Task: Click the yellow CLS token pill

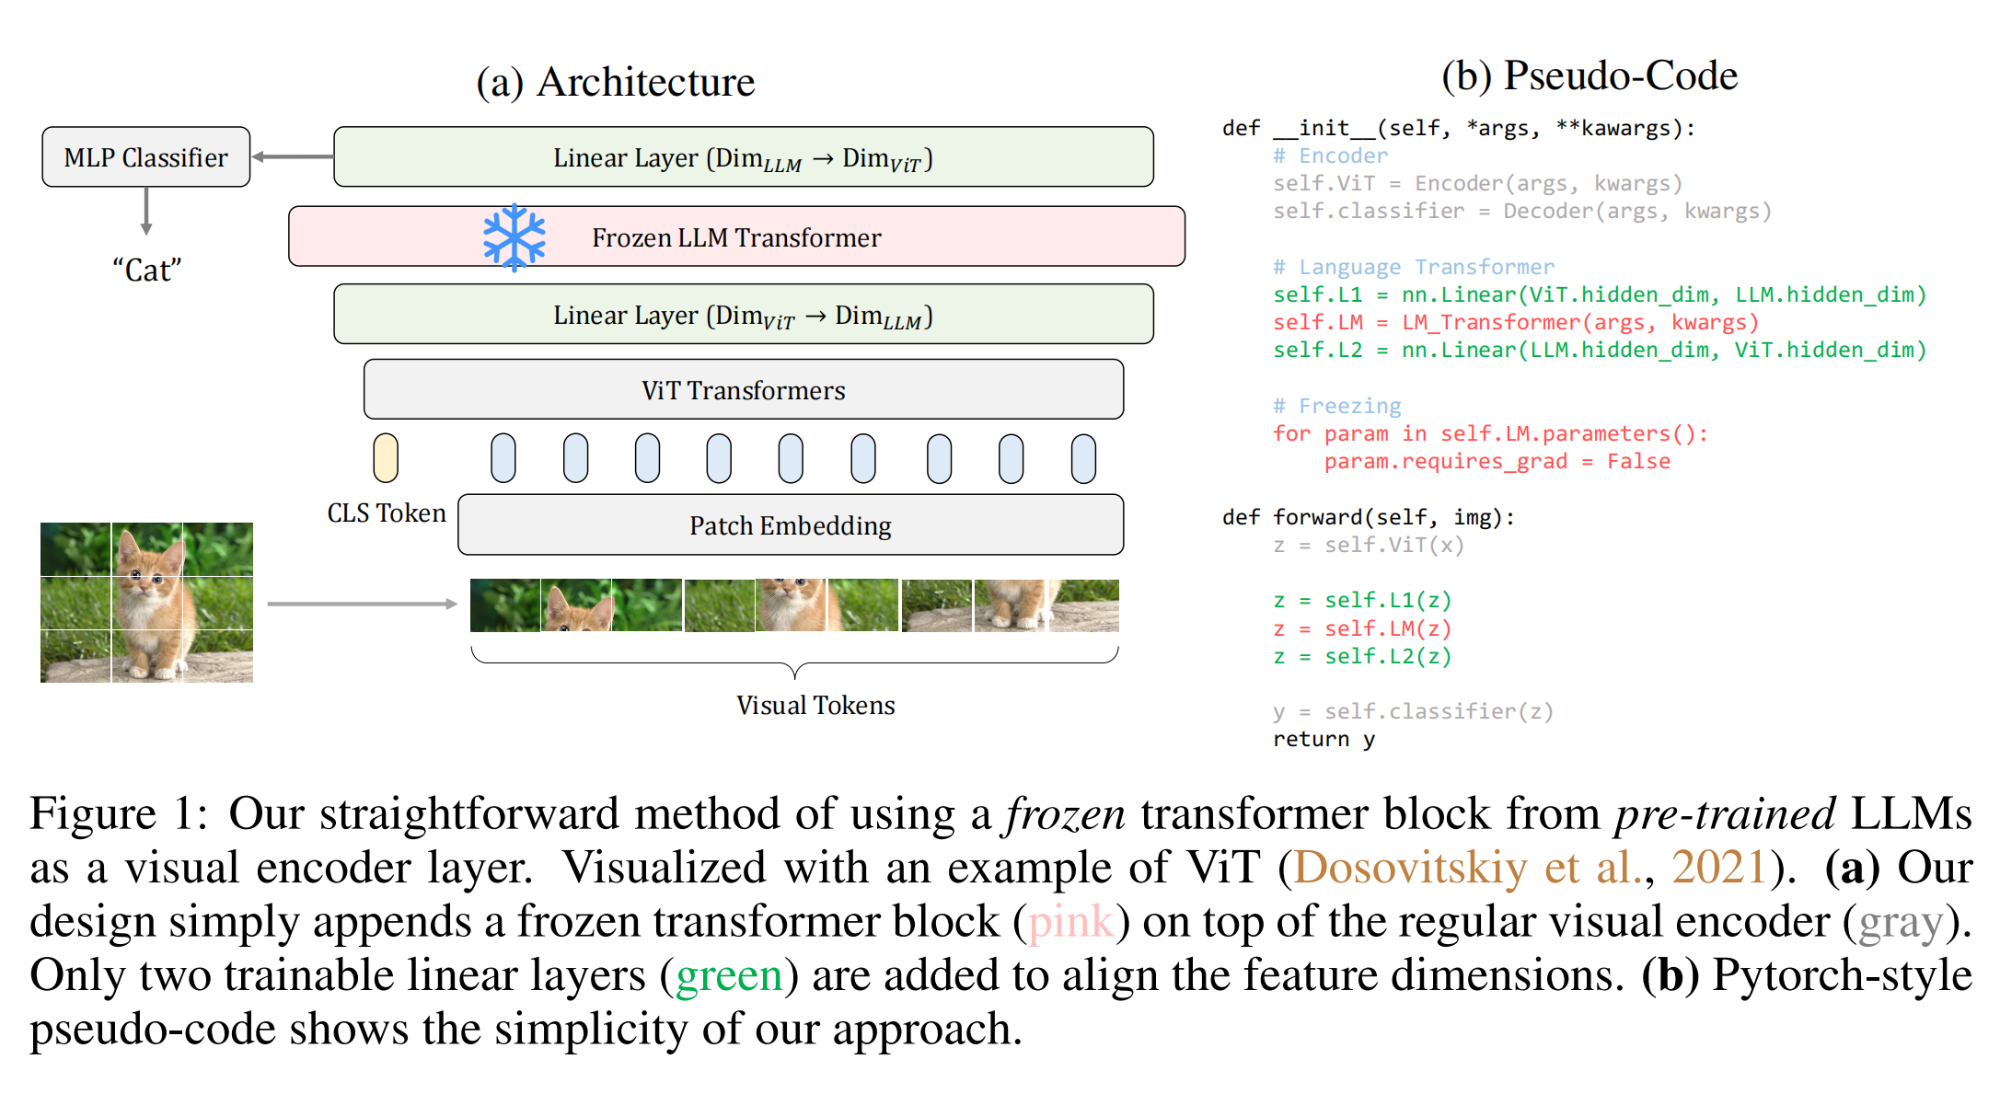Action: (385, 458)
